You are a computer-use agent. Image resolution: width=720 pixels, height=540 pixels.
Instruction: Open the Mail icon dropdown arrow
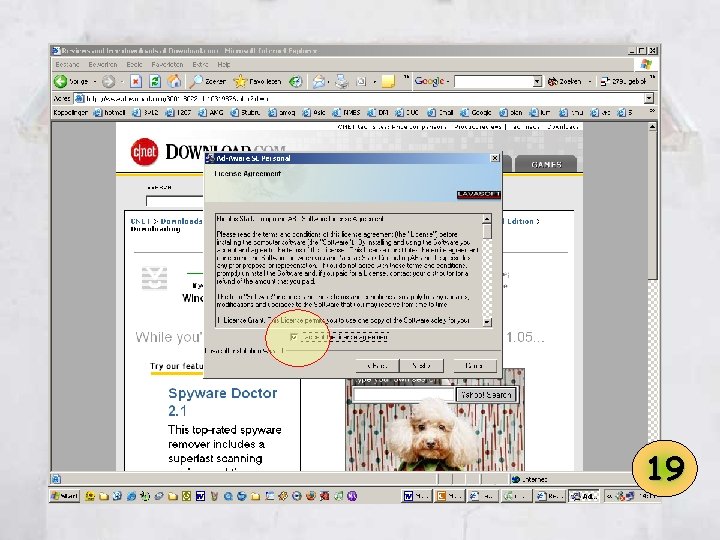[x=329, y=82]
